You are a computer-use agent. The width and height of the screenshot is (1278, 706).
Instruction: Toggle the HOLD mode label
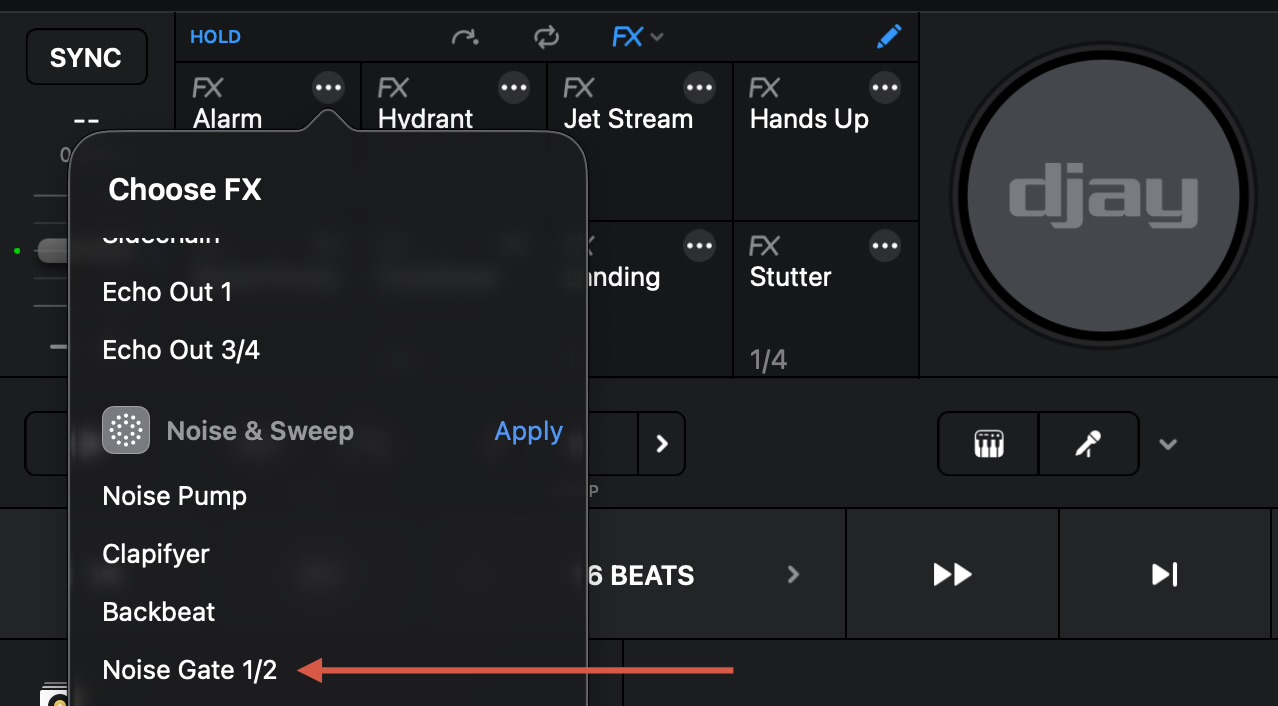[x=215, y=37]
